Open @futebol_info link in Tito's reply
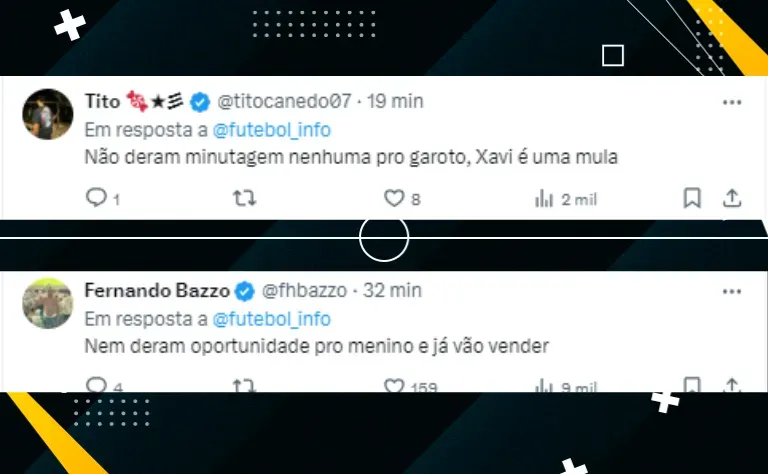 pyautogui.click(x=272, y=130)
